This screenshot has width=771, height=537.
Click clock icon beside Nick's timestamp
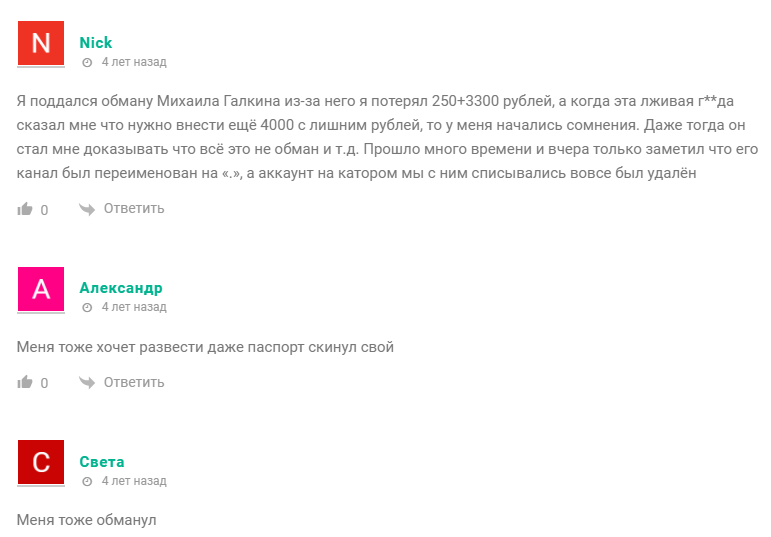[x=87, y=62]
